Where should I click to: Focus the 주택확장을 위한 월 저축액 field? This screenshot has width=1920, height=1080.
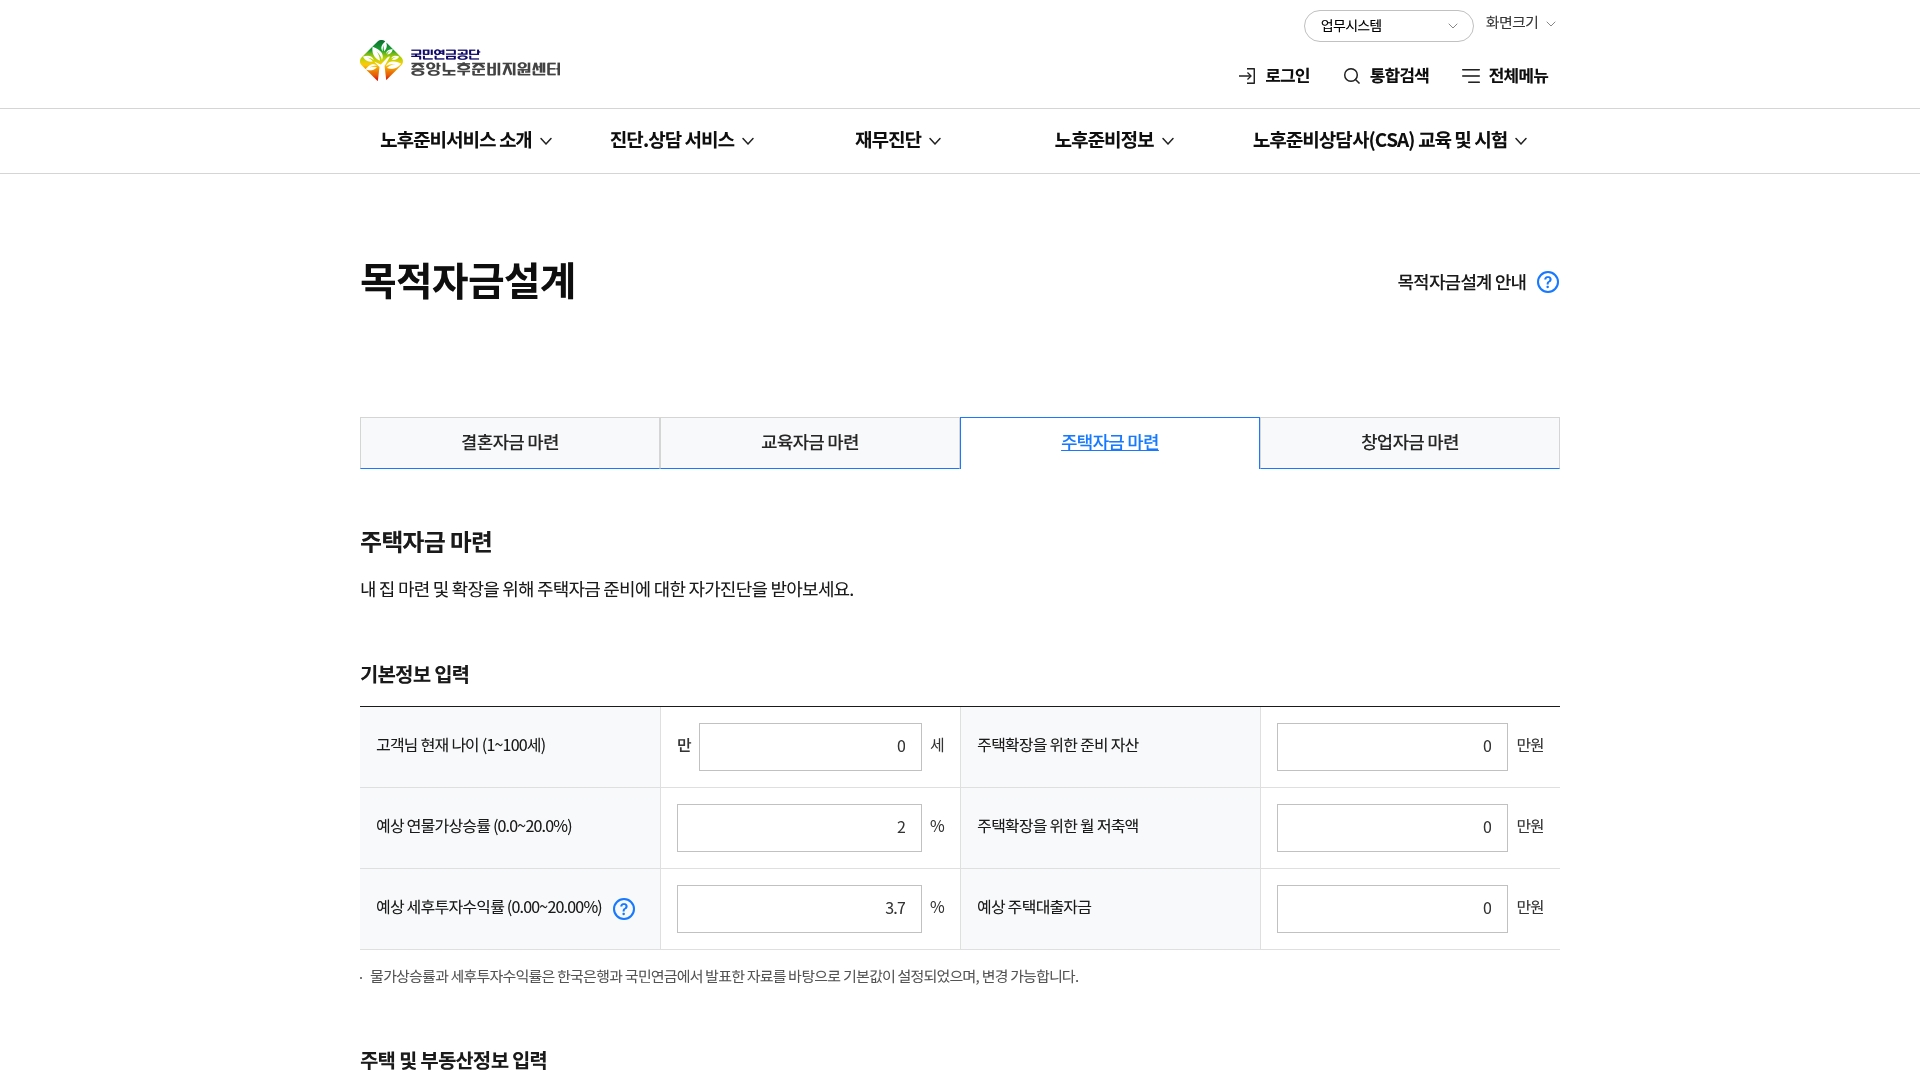(x=1391, y=828)
